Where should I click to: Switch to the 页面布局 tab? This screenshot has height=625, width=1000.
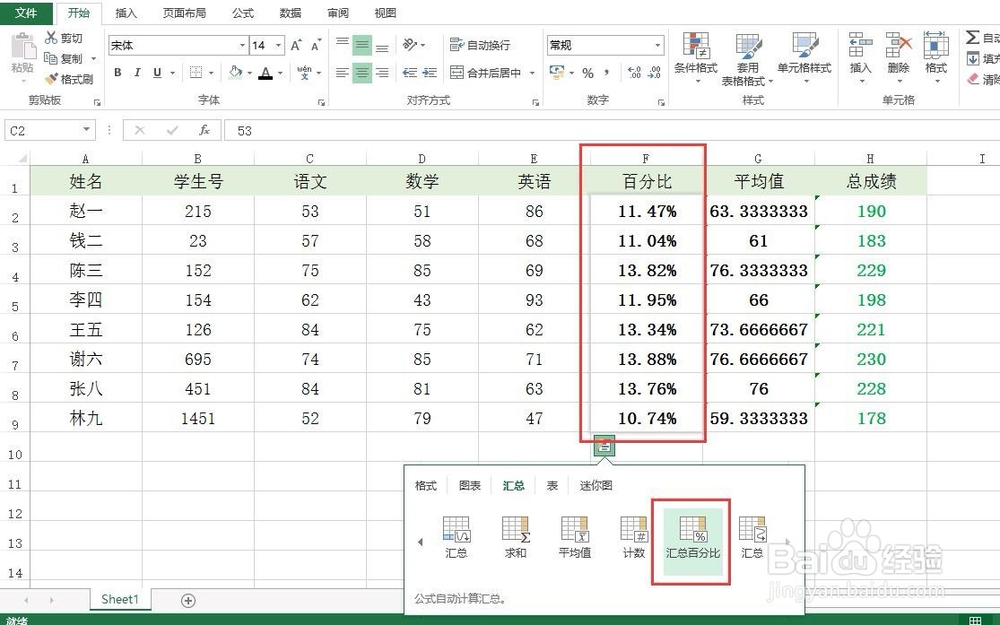pyautogui.click(x=184, y=13)
